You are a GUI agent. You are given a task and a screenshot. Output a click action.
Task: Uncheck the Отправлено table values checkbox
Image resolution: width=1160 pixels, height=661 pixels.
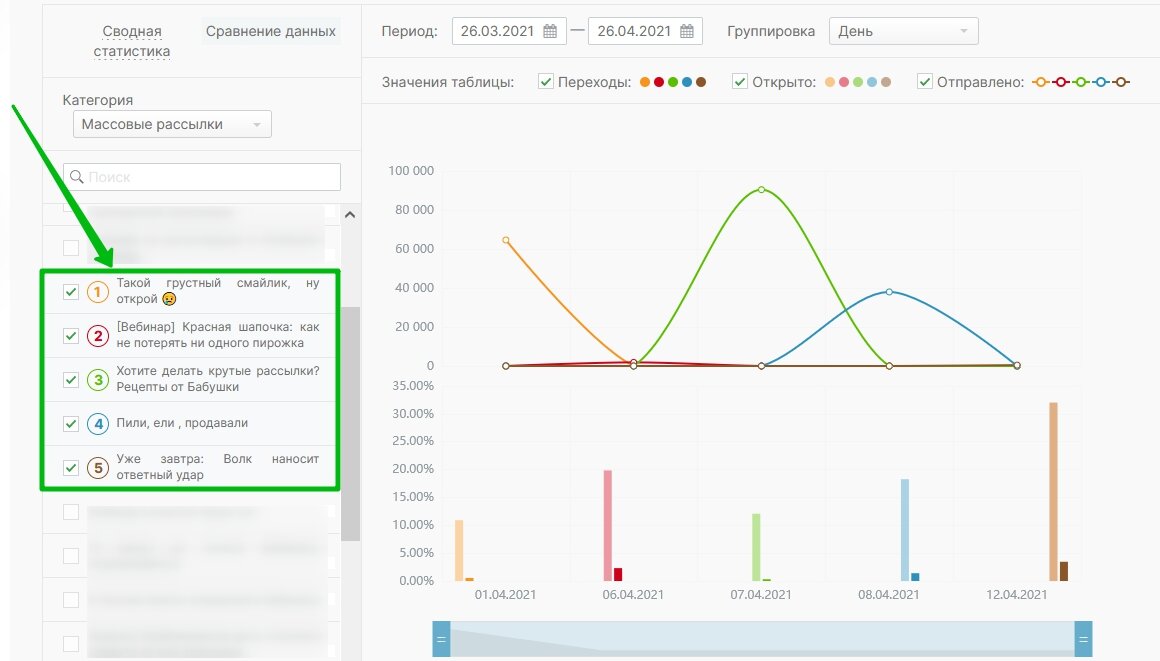click(925, 81)
